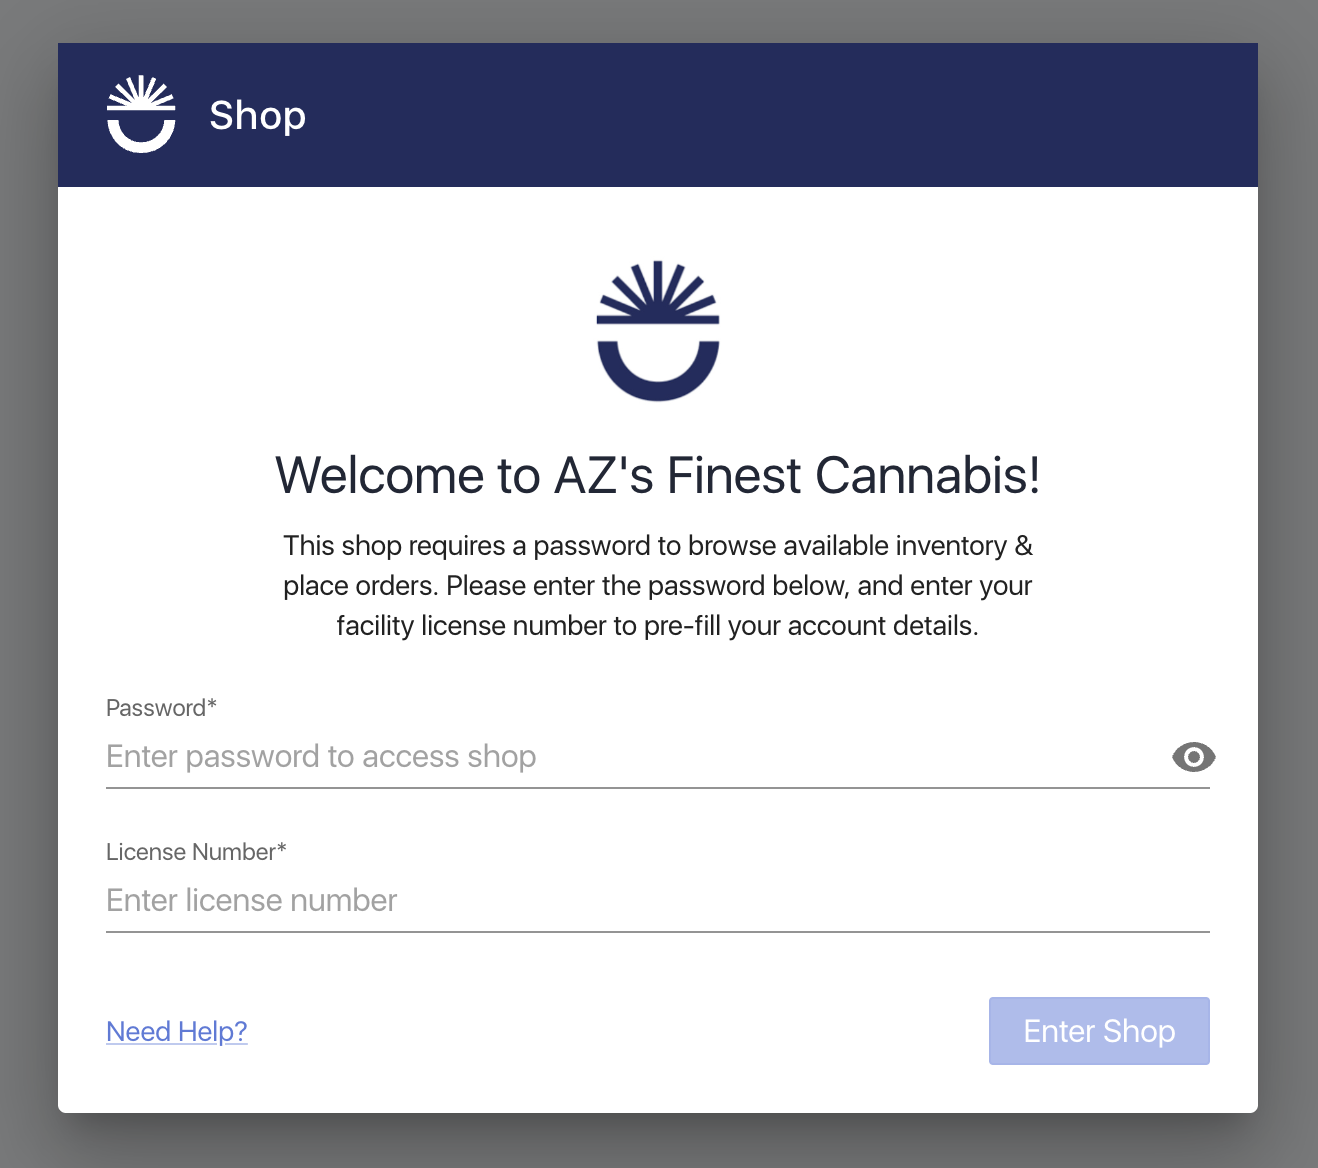The image size is (1318, 1168).
Task: Click the sun rays of the header logo
Action: (141, 91)
